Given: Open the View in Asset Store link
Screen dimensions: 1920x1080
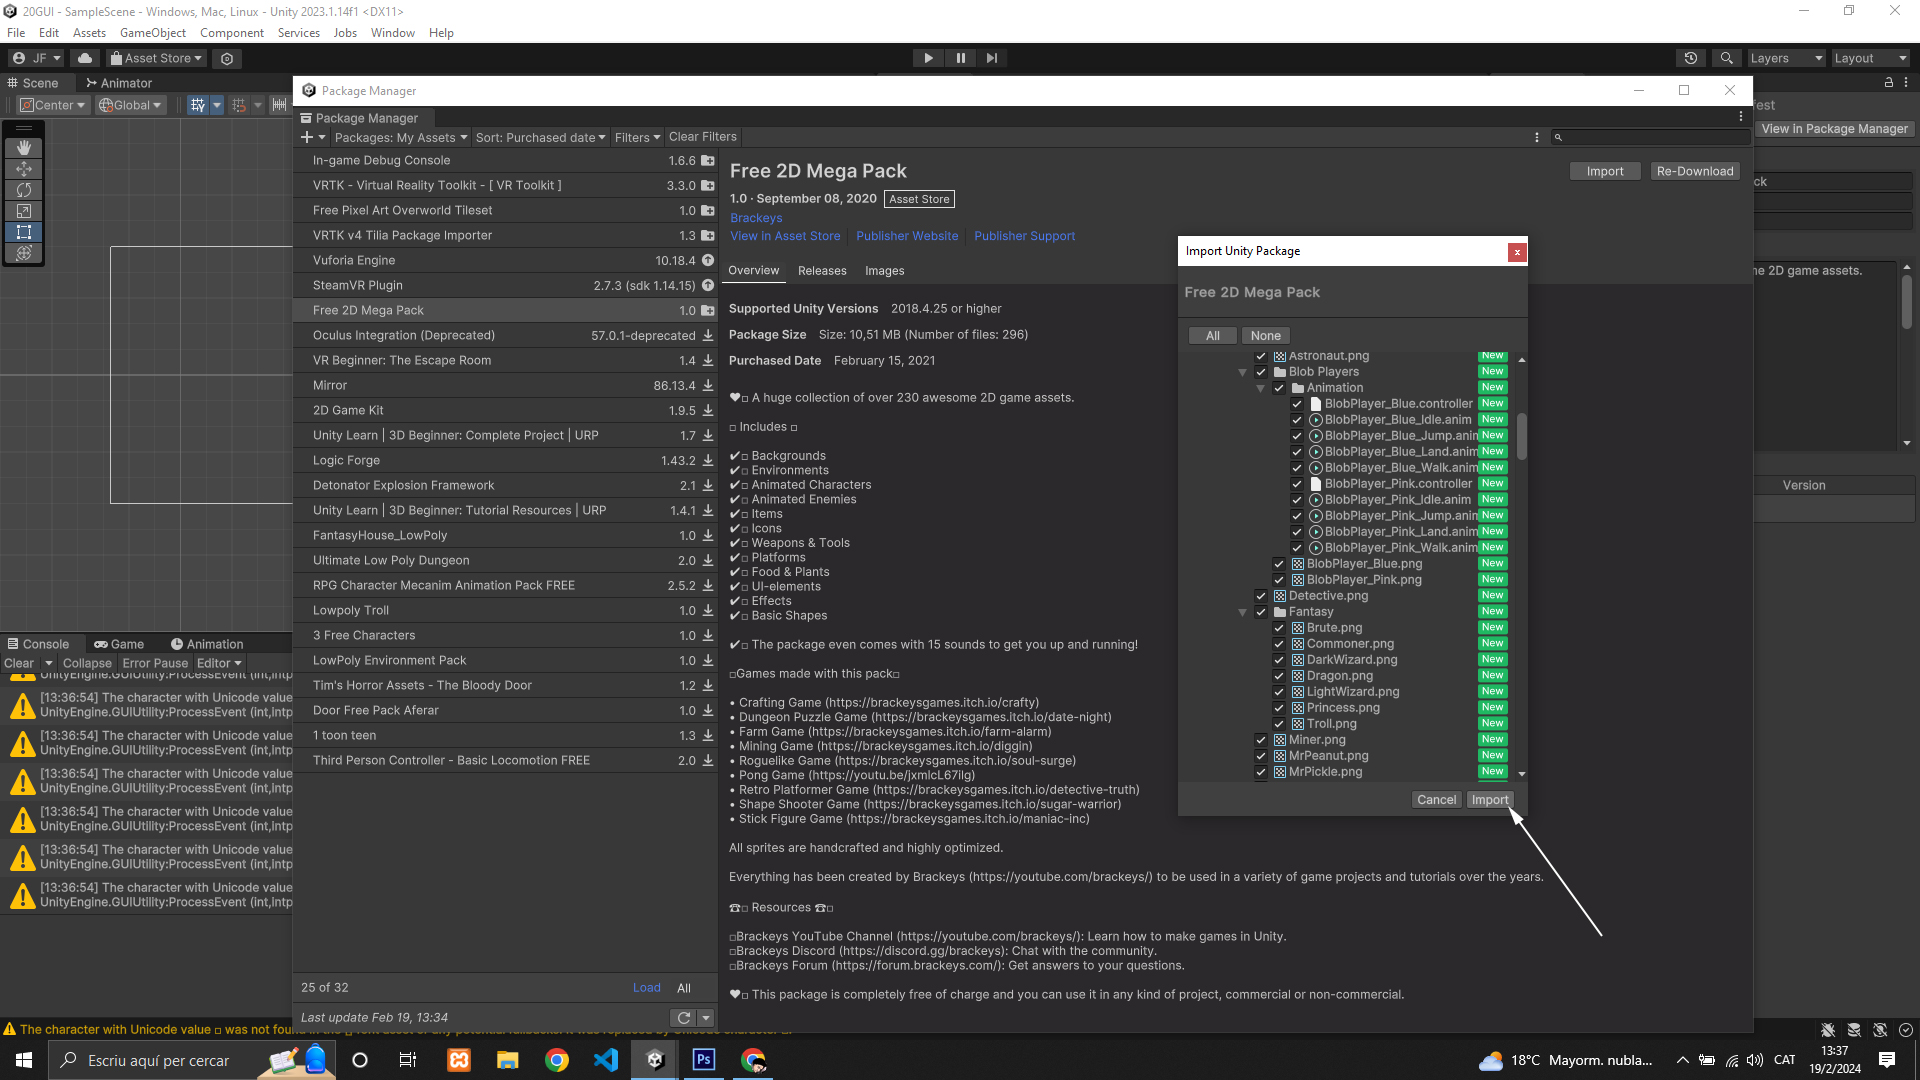Looking at the screenshot, I should [785, 236].
